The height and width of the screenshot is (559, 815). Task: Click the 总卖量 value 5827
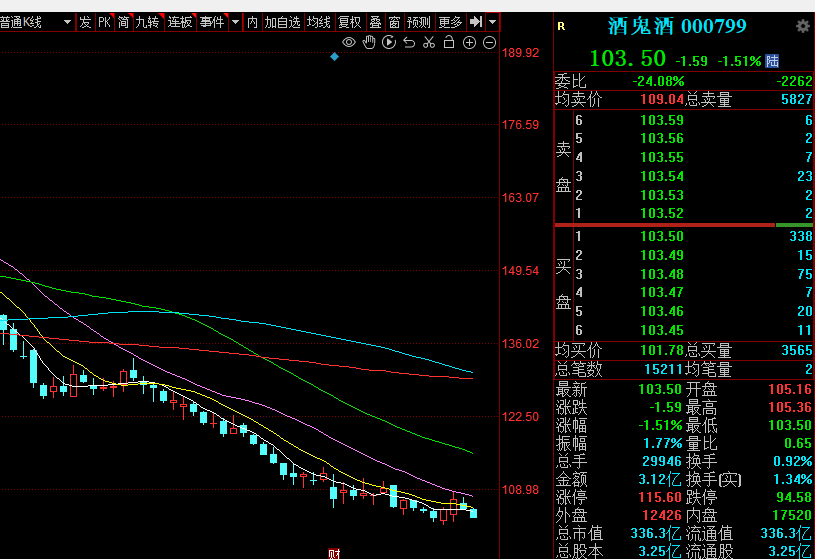(796, 99)
